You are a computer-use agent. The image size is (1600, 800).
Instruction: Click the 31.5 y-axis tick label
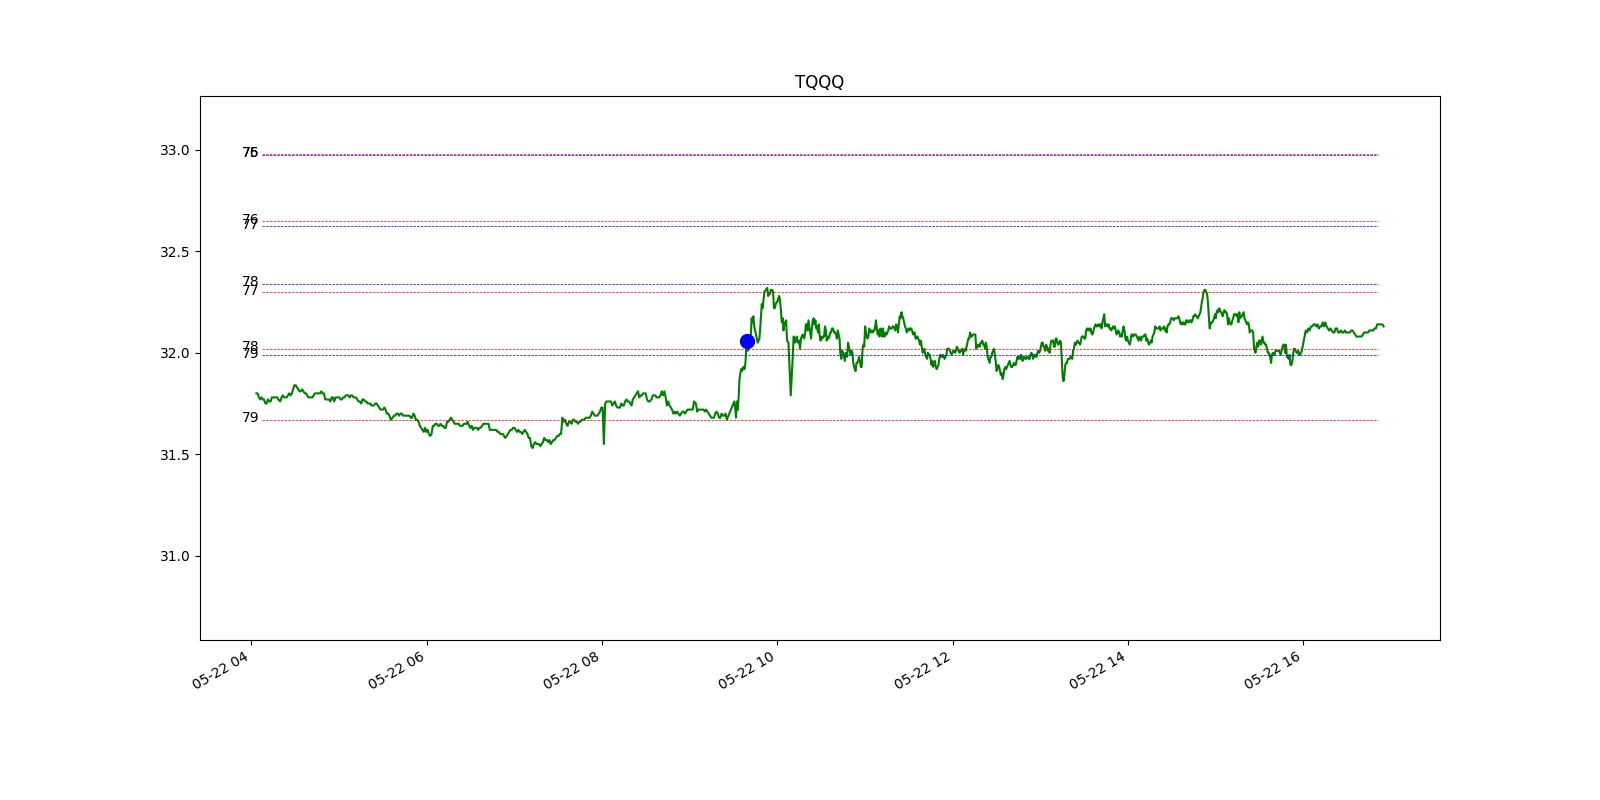click(174, 455)
